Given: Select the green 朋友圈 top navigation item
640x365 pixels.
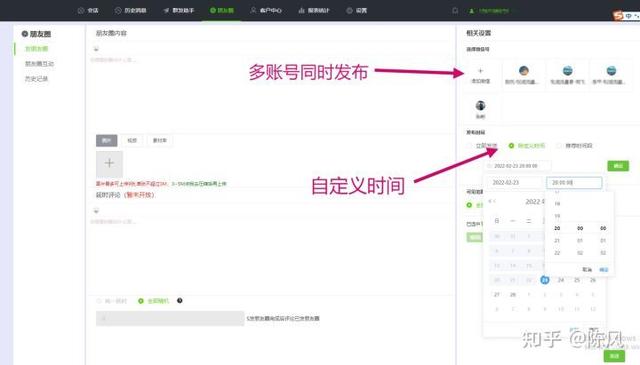Looking at the screenshot, I should coord(222,10).
